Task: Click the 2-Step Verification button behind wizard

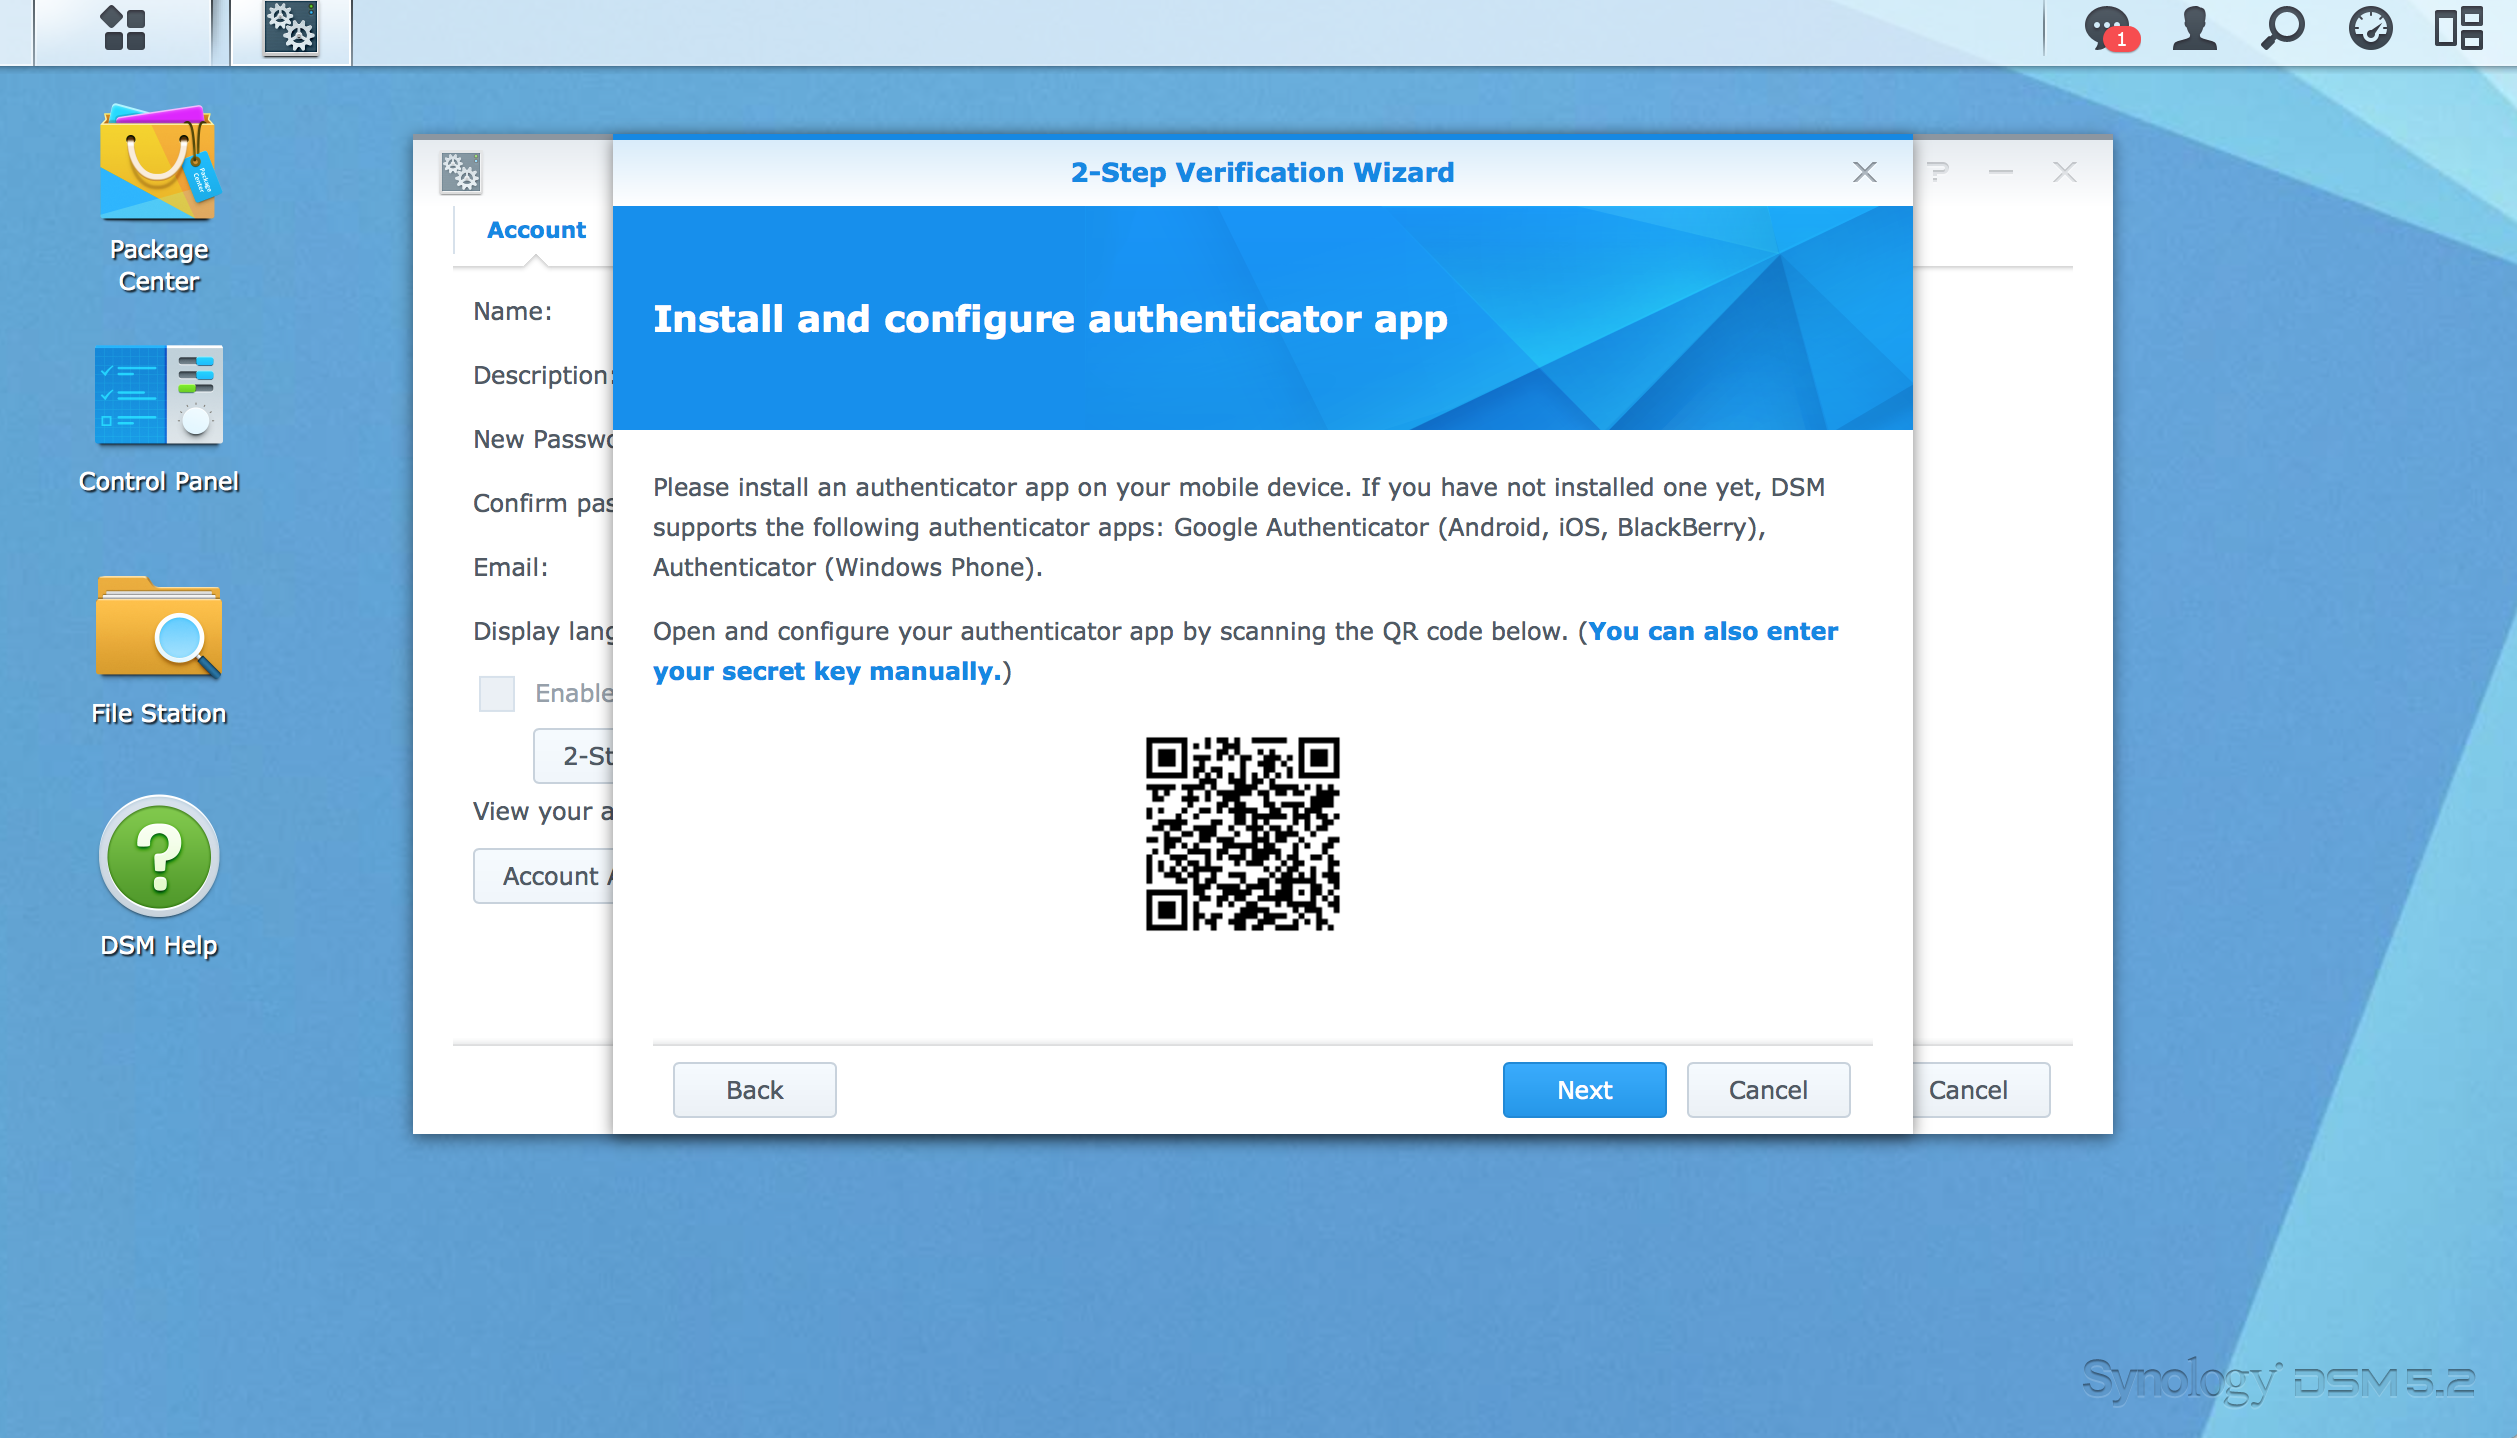Action: tap(574, 756)
